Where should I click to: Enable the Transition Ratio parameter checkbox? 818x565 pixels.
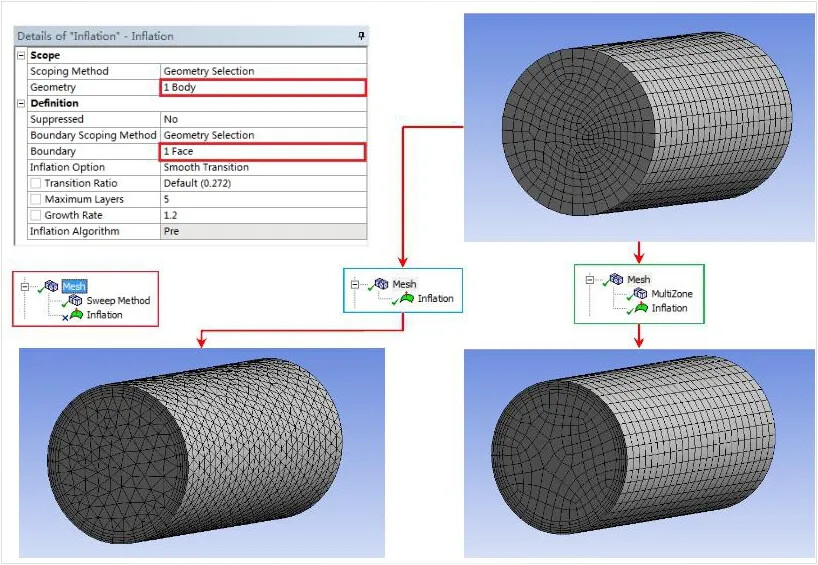click(x=36, y=184)
